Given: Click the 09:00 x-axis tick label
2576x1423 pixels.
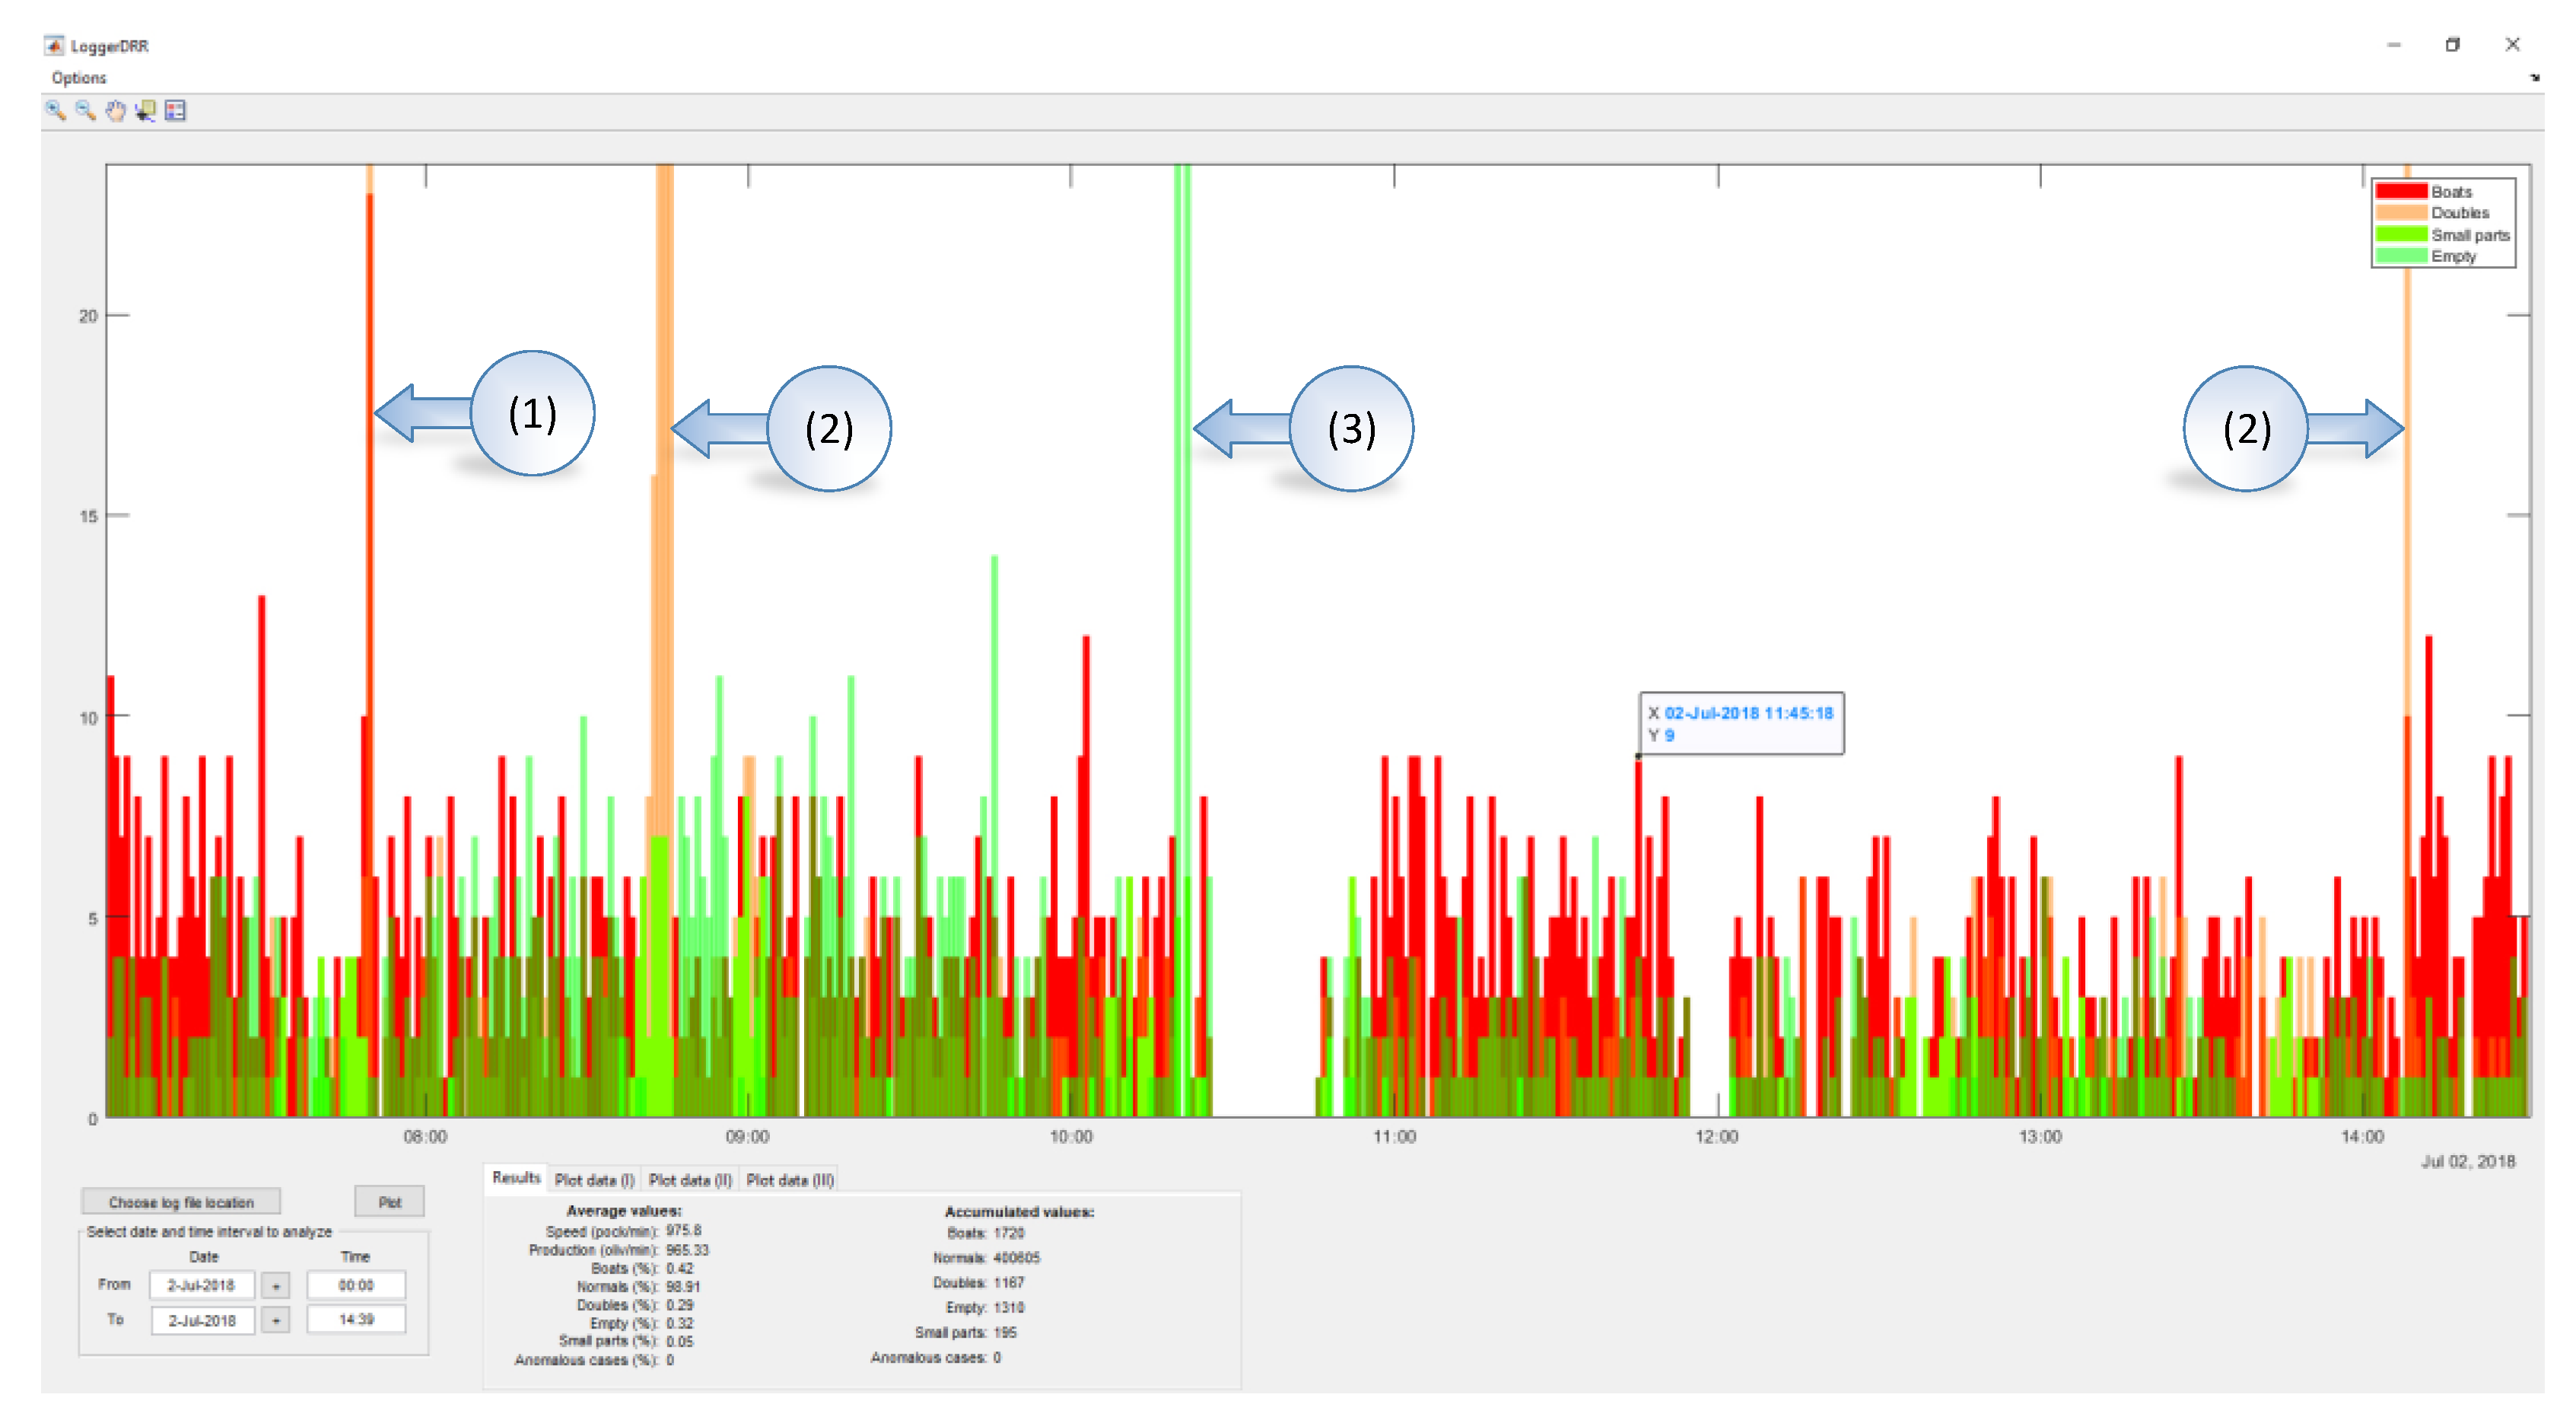Looking at the screenshot, I should 747,1138.
